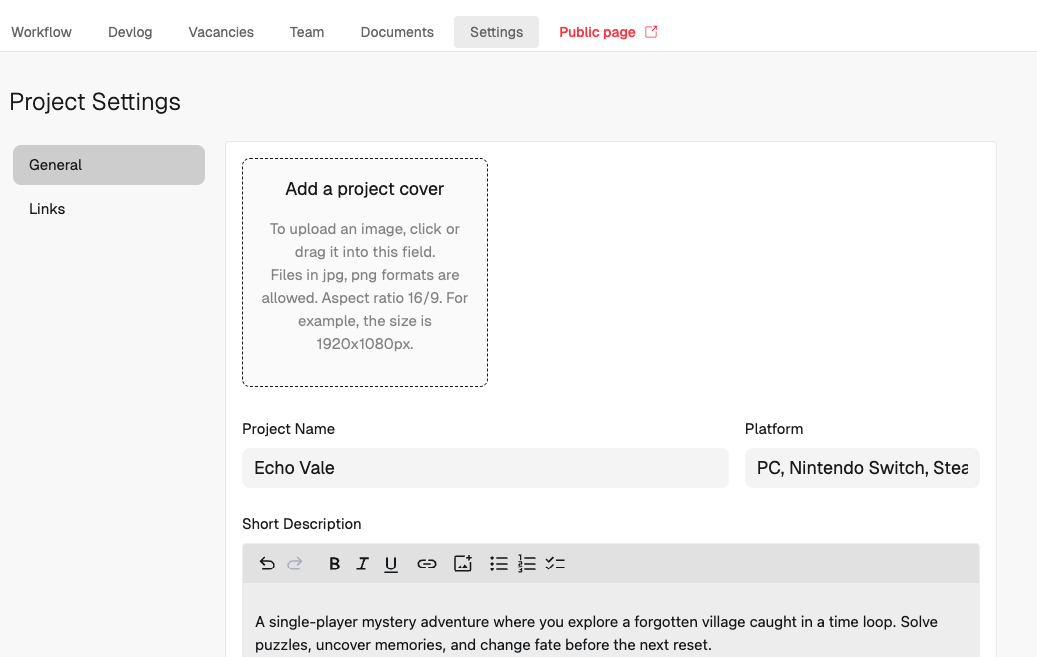
Task: Apply italic formatting using the toolbar icon
Action: tap(362, 563)
